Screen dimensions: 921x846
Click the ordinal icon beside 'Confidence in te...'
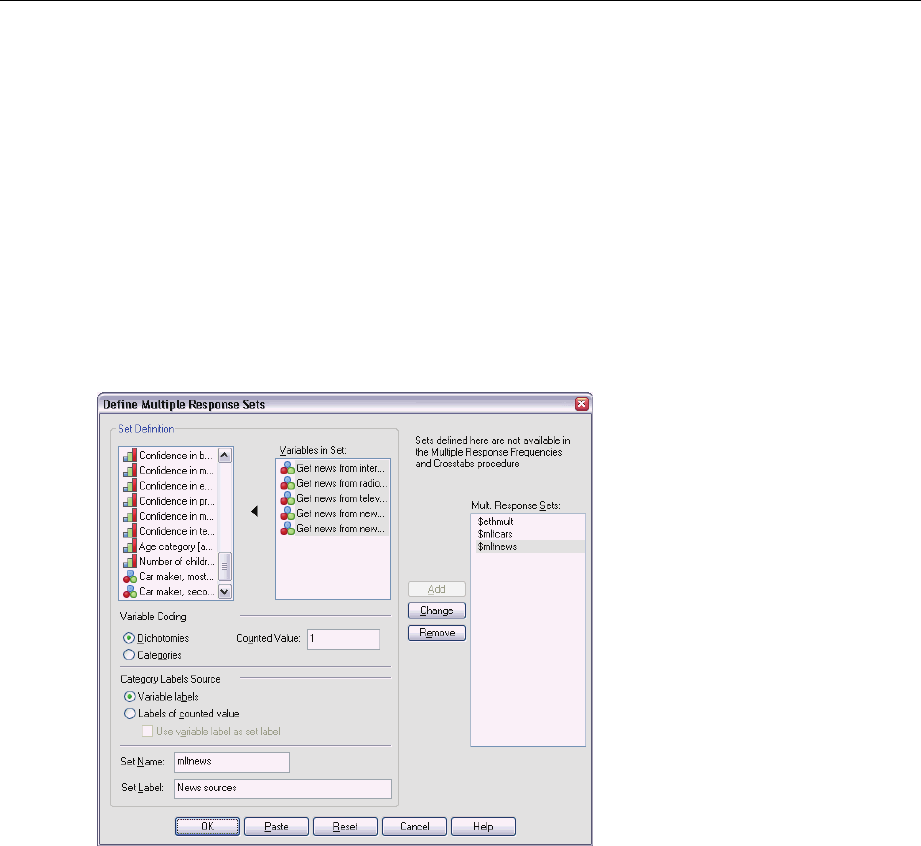pos(130,531)
